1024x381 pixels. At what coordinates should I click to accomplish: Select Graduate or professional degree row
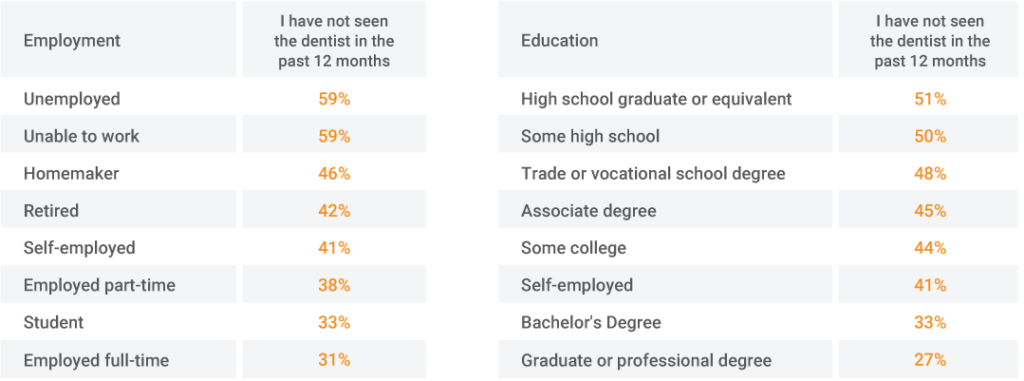tap(758, 360)
